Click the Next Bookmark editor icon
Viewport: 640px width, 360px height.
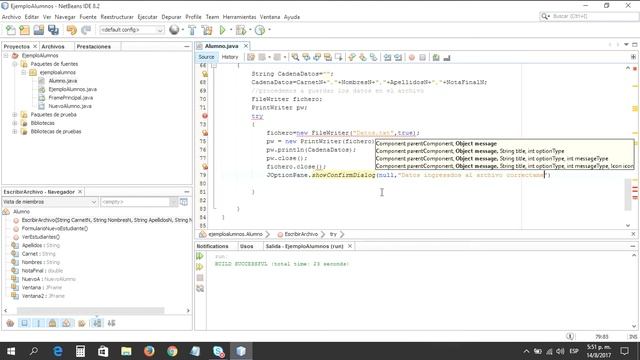(362, 58)
